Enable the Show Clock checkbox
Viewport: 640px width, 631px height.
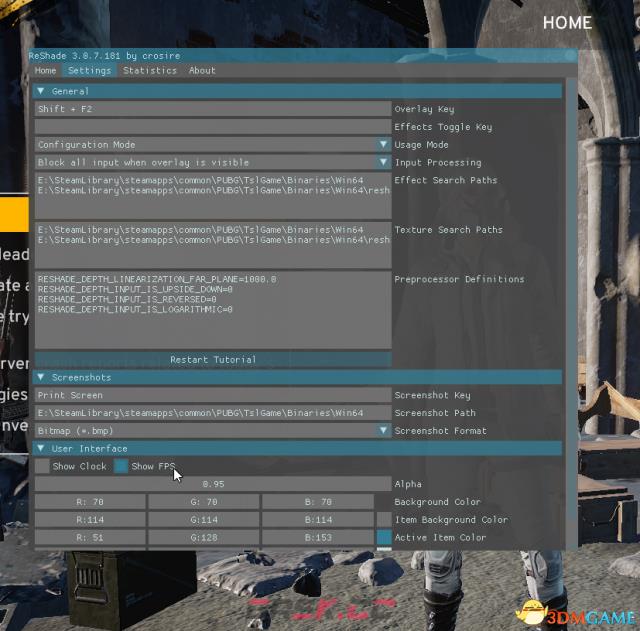pos(42,466)
